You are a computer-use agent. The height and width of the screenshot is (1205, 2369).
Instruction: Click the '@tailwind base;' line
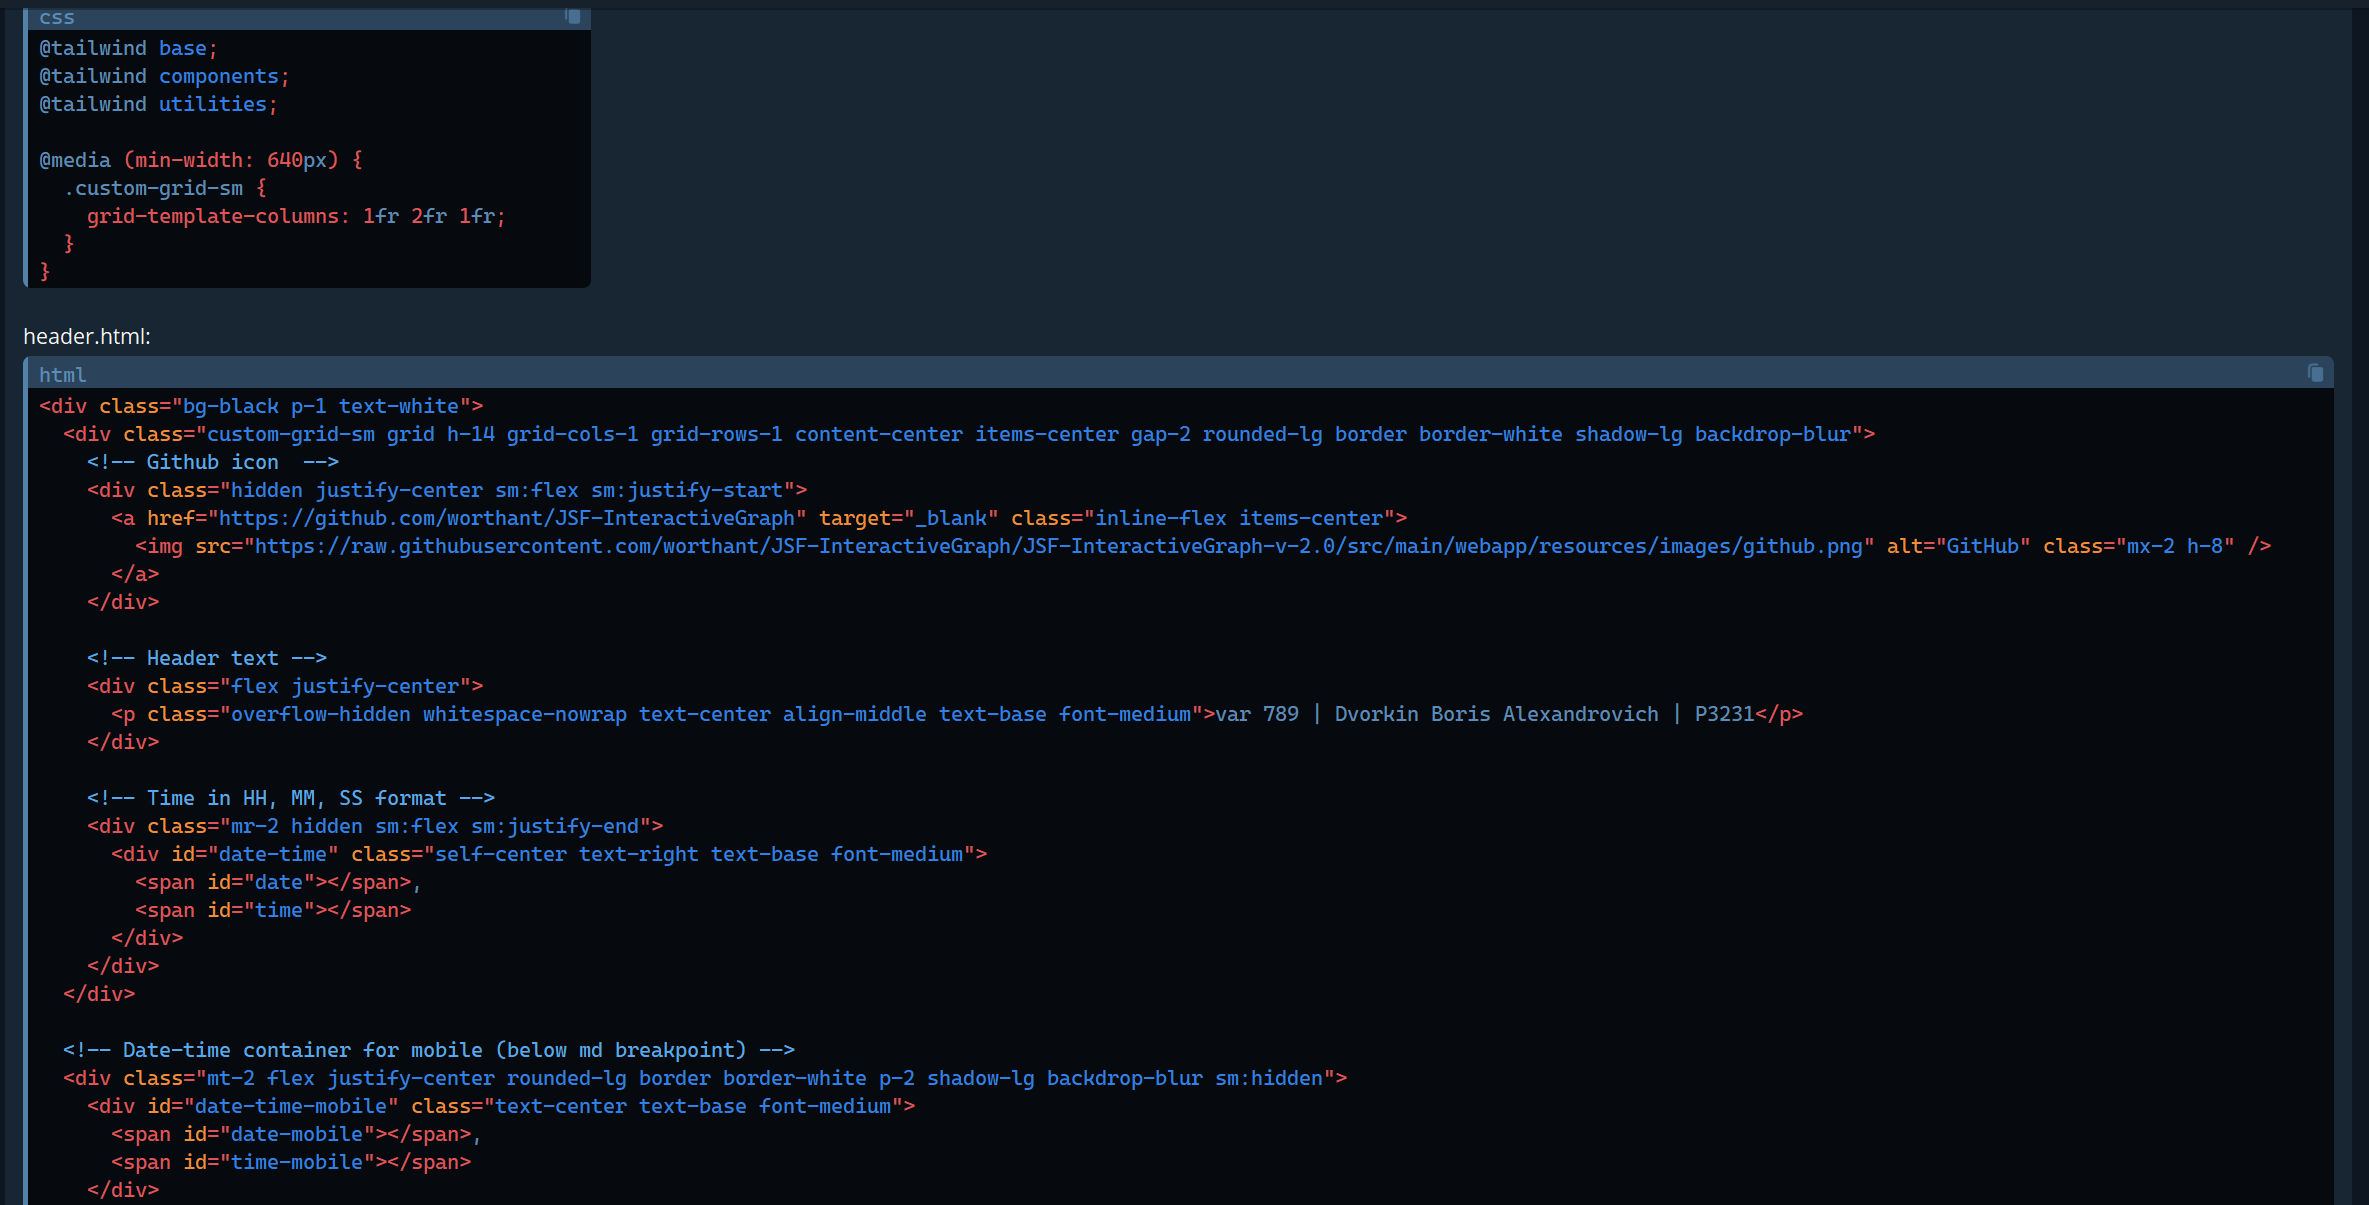click(127, 48)
